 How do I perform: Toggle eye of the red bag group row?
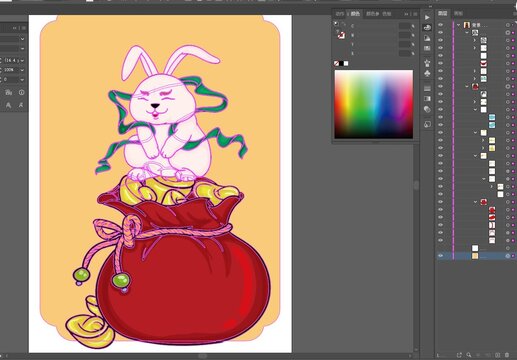point(441,202)
